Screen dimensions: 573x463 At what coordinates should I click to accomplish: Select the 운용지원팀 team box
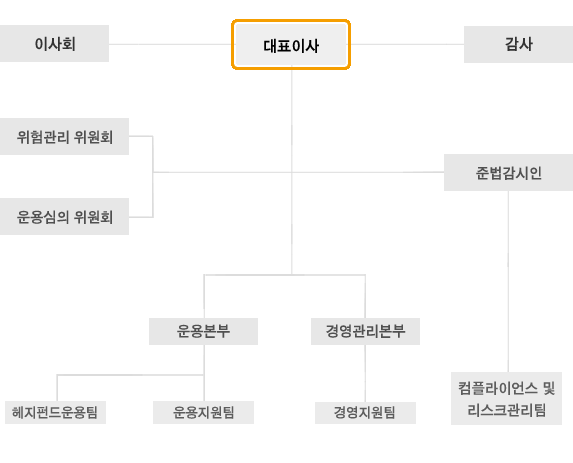click(x=203, y=412)
